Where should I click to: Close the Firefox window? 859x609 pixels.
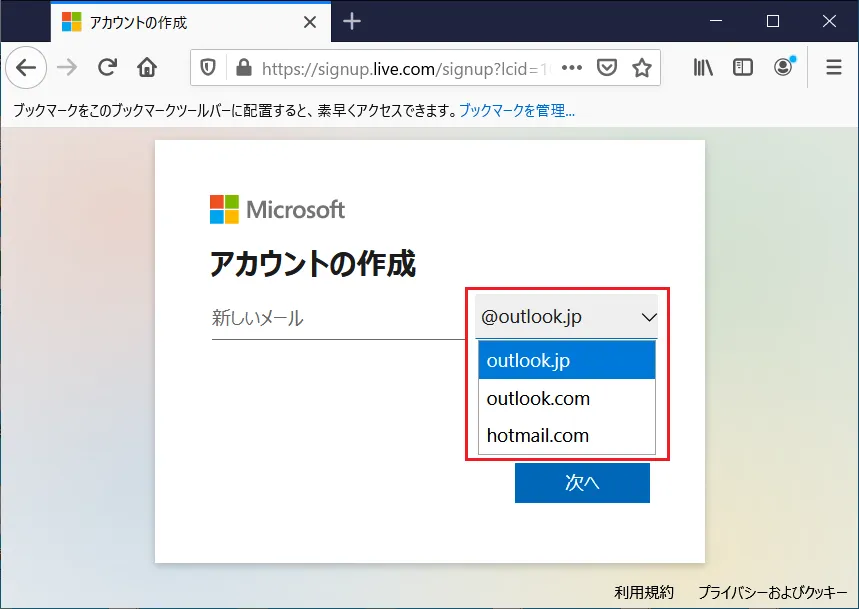coord(829,21)
